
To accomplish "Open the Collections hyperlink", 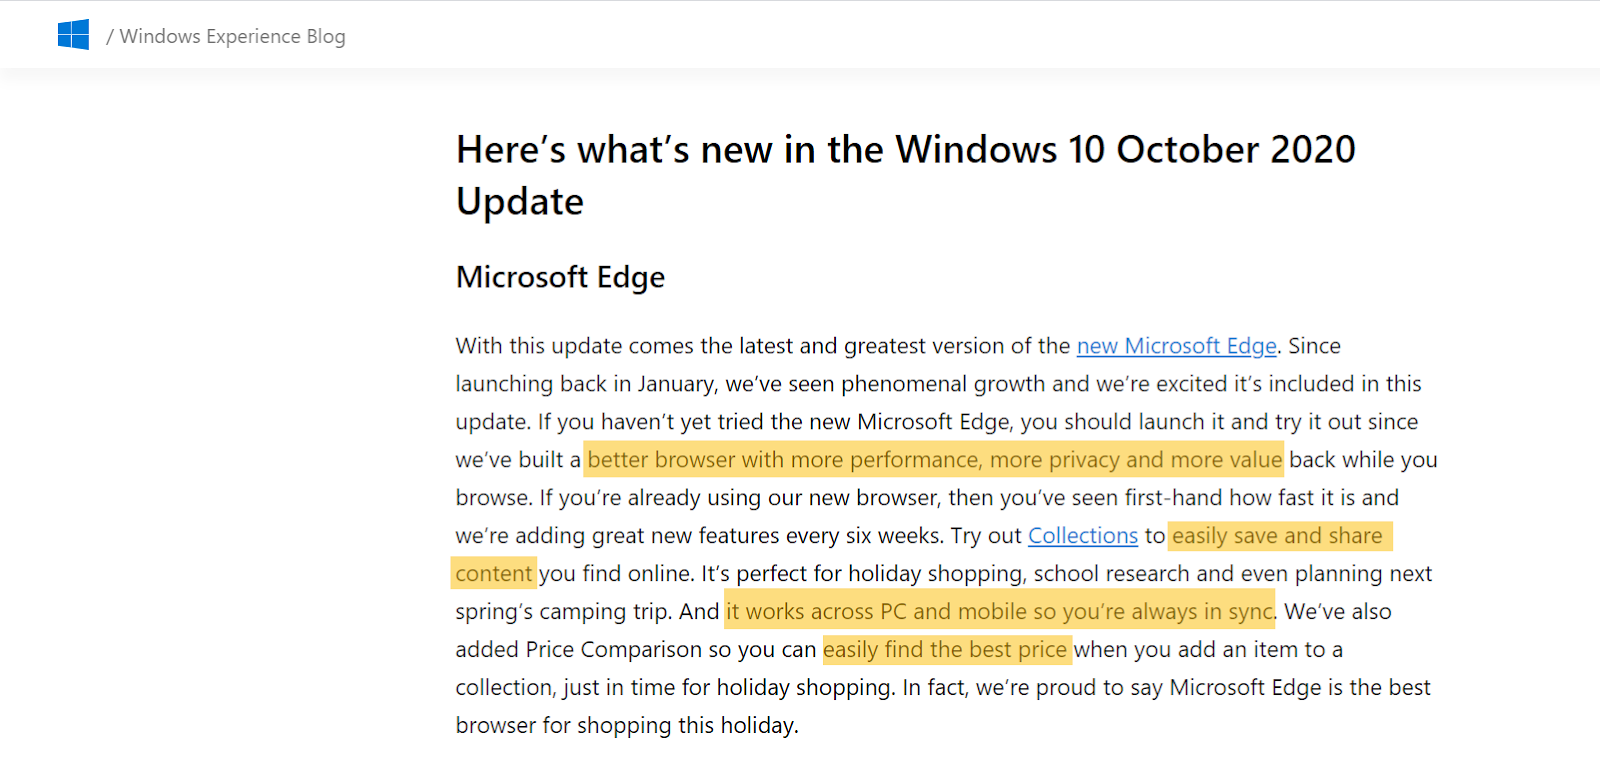I will pyautogui.click(x=1082, y=536).
